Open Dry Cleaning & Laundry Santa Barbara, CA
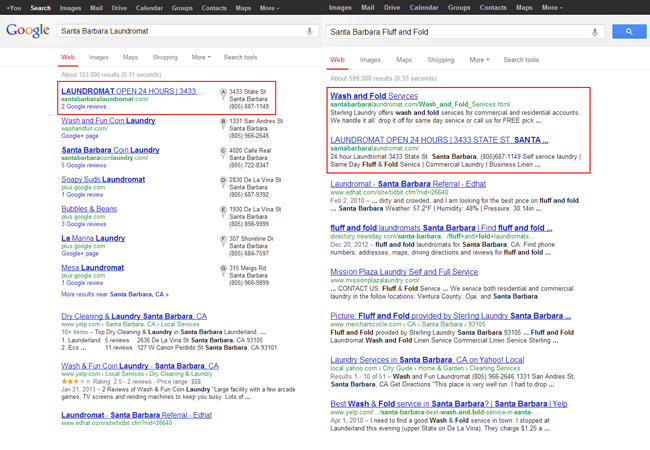This screenshot has width=650, height=450. coord(134,316)
